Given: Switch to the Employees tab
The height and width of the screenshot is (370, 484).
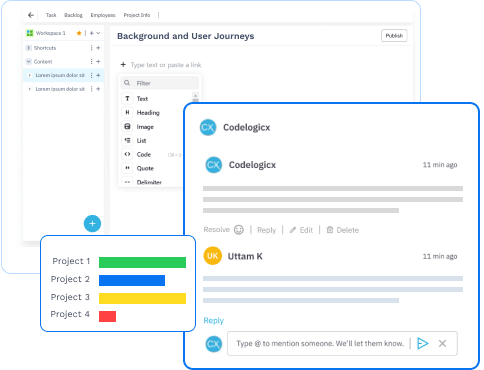Looking at the screenshot, I should [x=103, y=15].
